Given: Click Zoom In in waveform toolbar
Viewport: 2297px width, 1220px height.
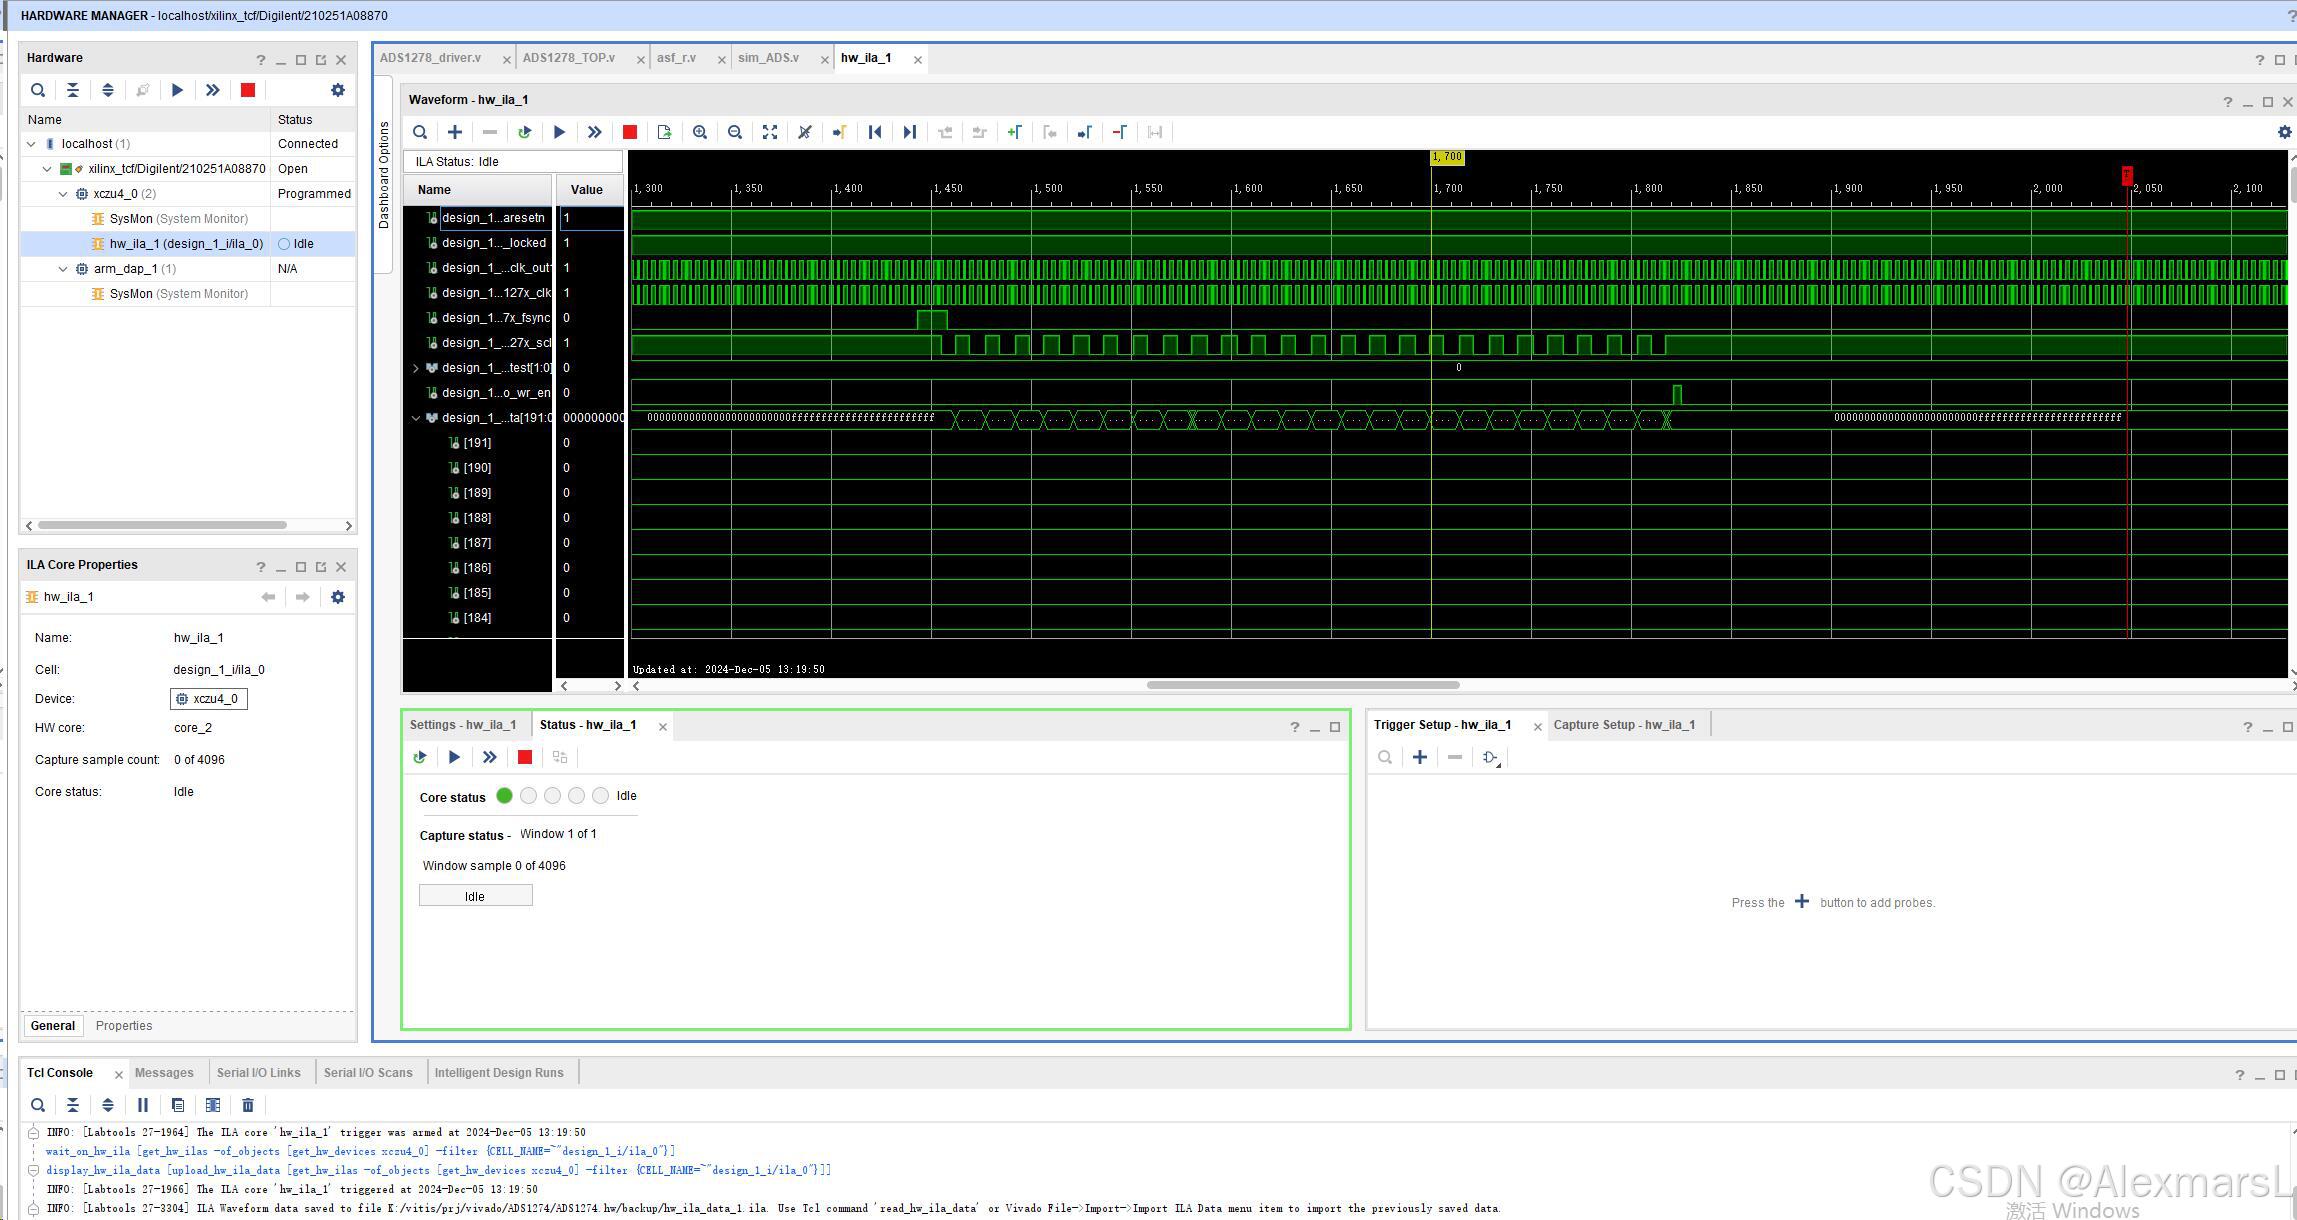Looking at the screenshot, I should tap(700, 132).
